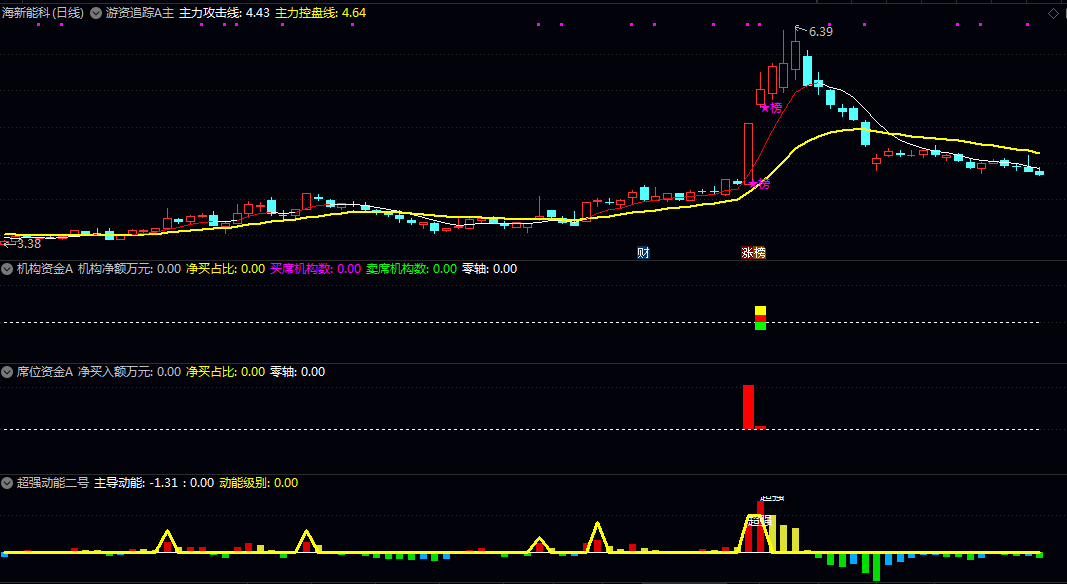Click the green block in 机构资金A panel
This screenshot has height=584, width=1067.
pyautogui.click(x=760, y=326)
